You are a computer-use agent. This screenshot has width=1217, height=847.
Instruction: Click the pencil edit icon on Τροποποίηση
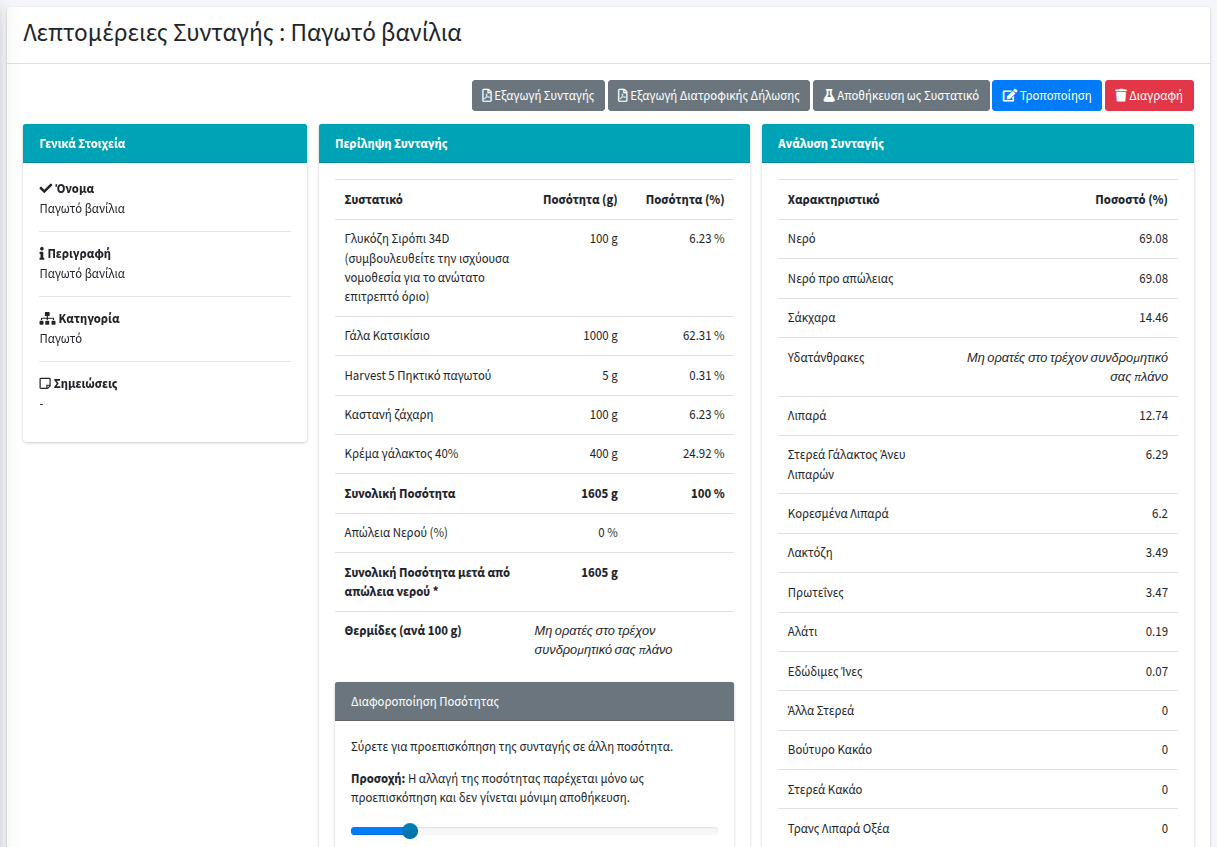pos(1009,96)
